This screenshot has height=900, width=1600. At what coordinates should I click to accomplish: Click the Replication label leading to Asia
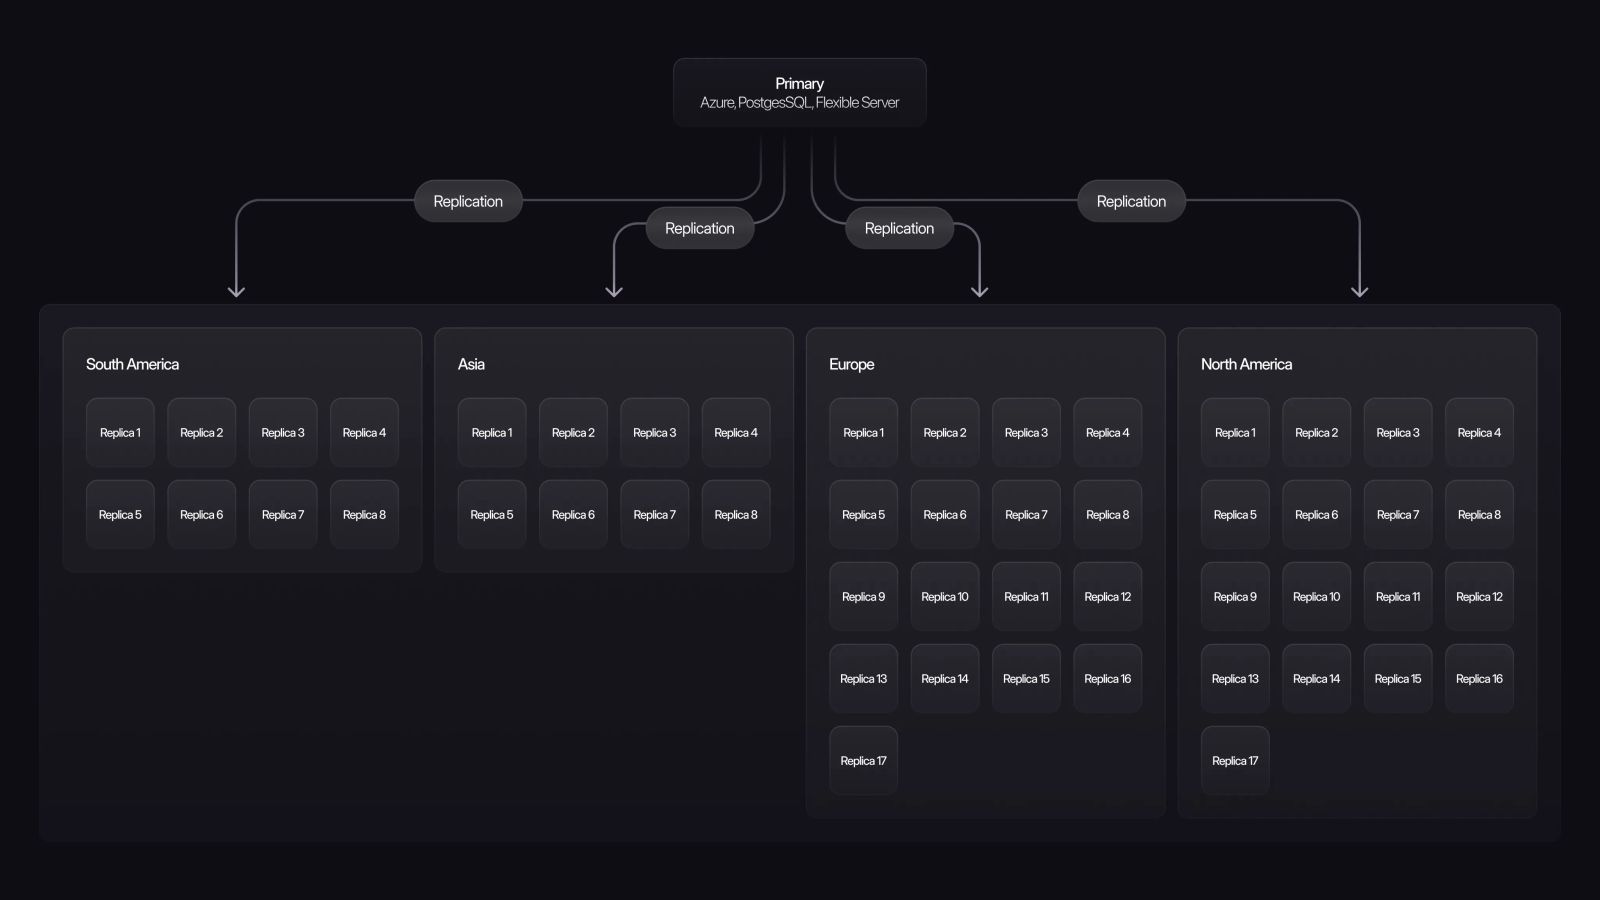(699, 228)
